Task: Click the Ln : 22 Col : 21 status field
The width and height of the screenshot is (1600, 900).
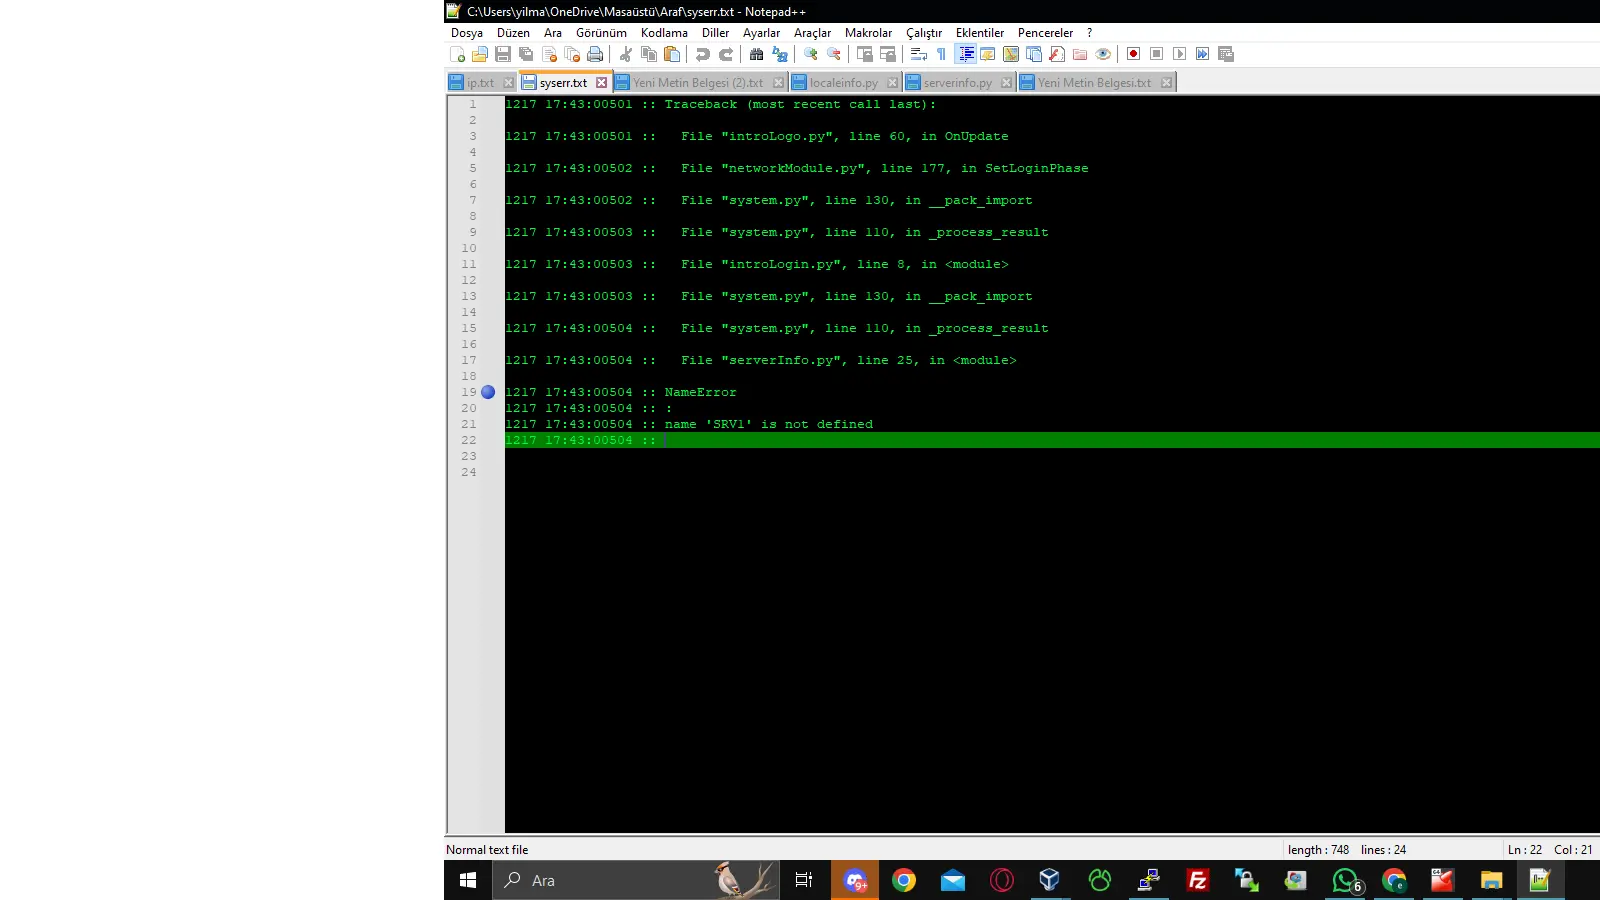Action: pos(1550,850)
